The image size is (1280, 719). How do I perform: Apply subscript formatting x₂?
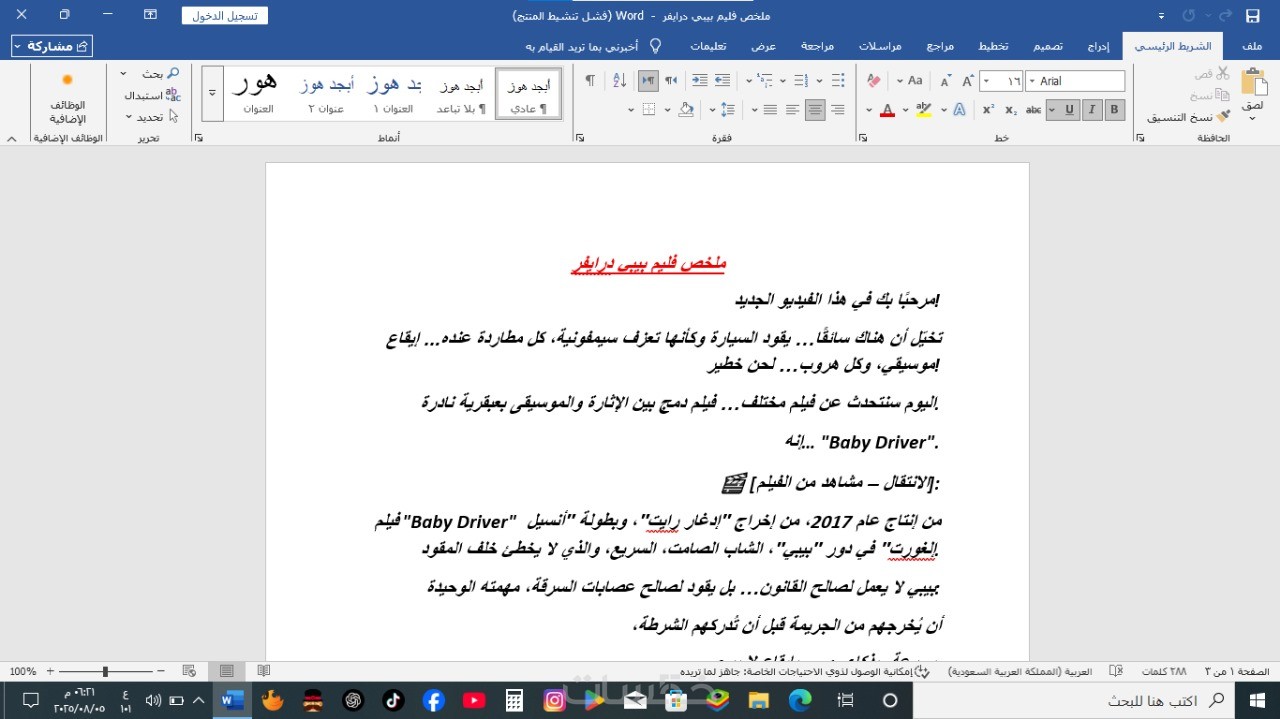point(1011,110)
